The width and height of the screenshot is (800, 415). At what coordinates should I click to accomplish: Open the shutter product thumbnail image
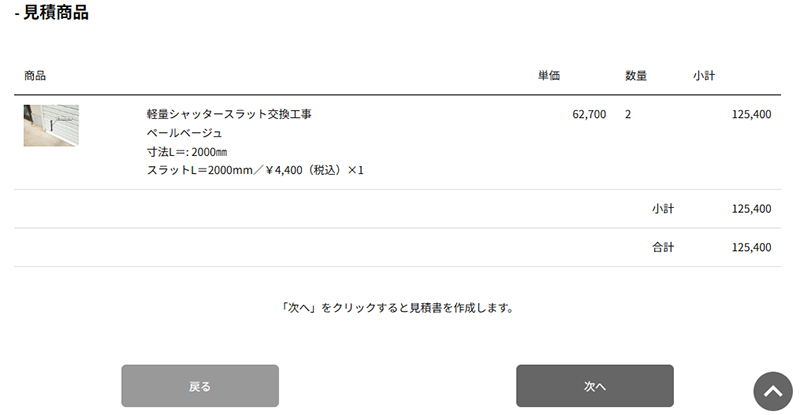[51, 126]
